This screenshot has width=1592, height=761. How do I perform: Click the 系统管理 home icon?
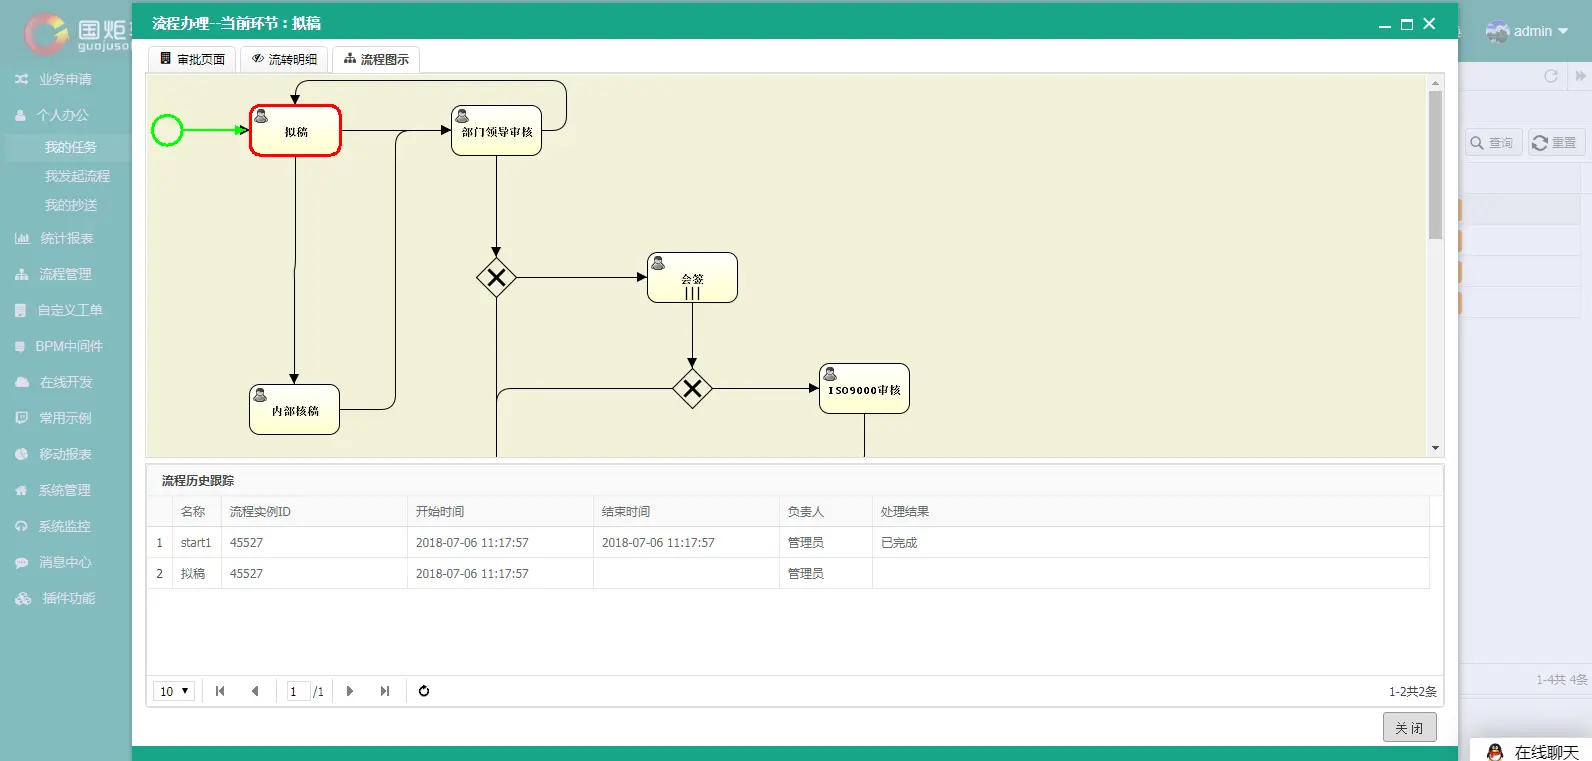21,490
